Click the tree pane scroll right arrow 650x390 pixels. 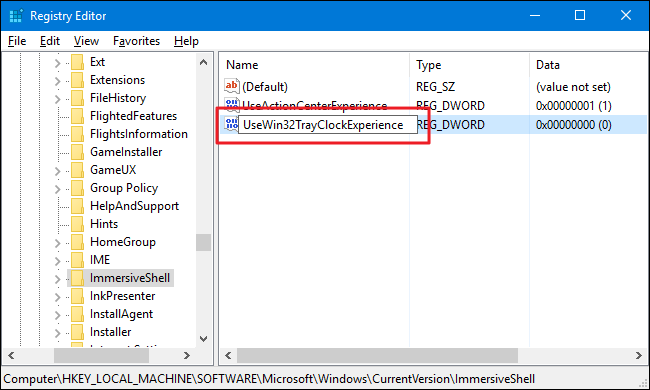click(187, 356)
